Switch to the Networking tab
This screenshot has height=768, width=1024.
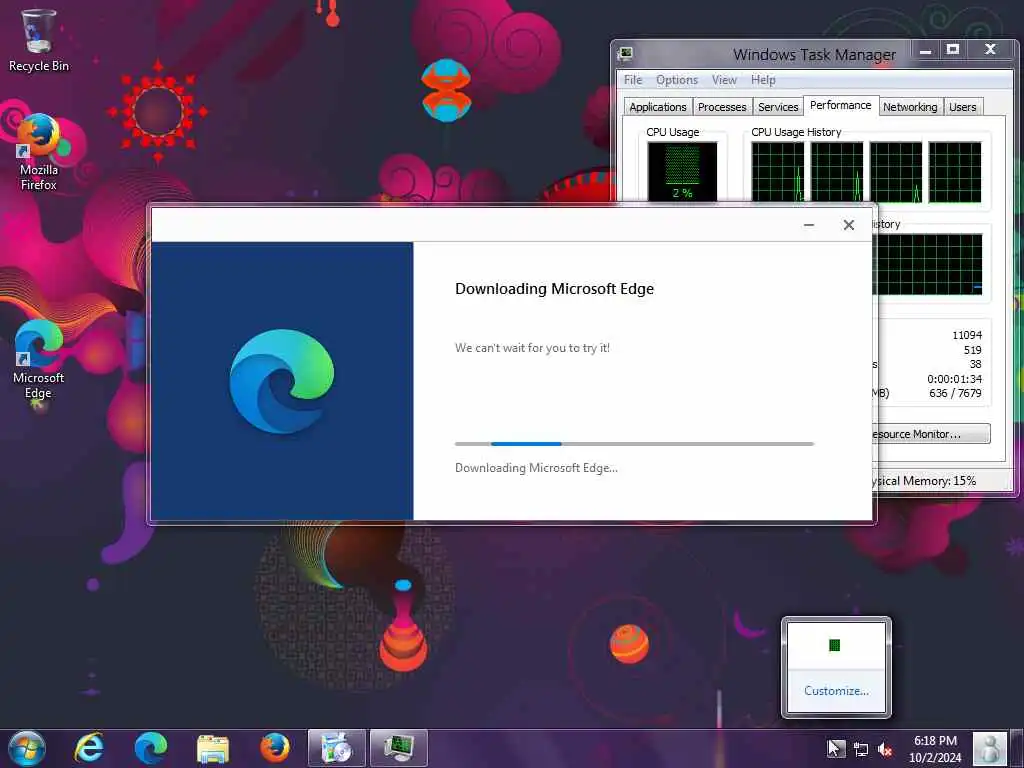coord(910,107)
